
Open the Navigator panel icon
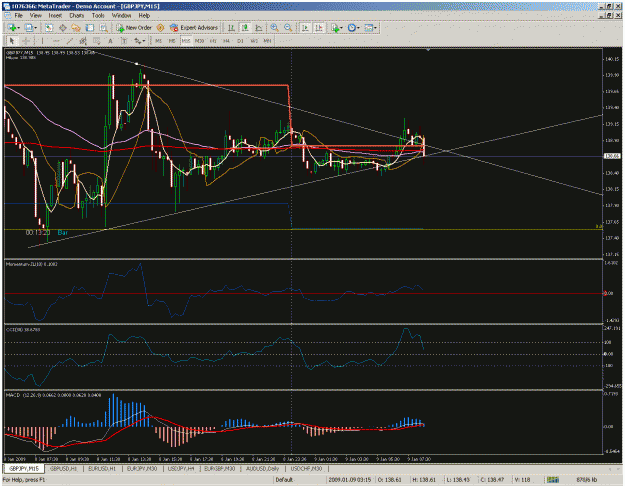coord(76,28)
